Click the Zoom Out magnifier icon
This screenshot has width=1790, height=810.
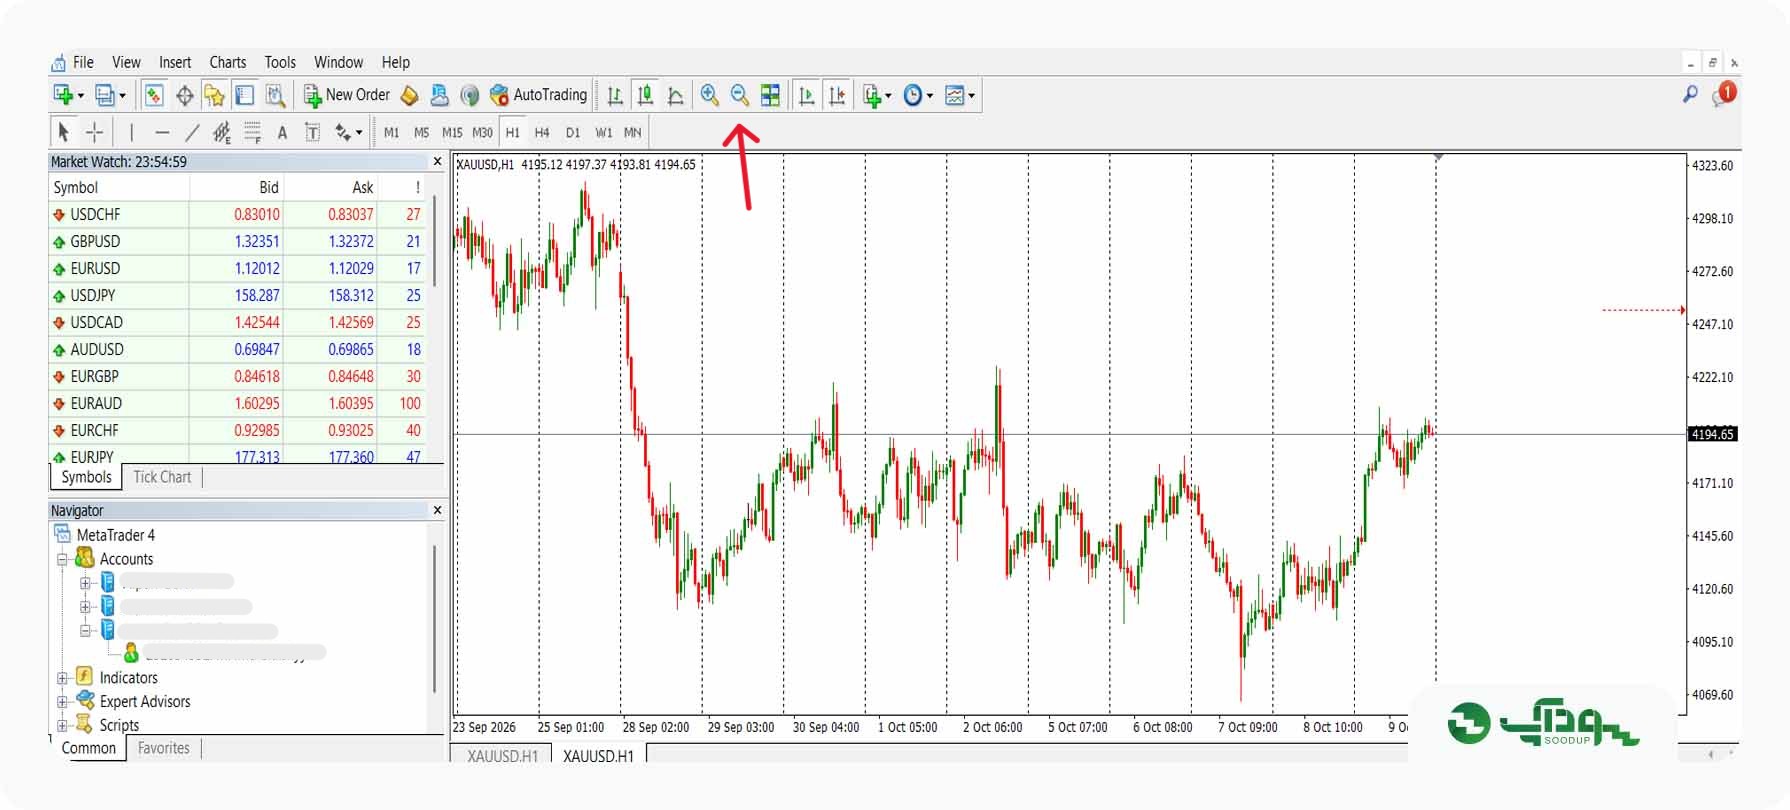click(x=740, y=95)
